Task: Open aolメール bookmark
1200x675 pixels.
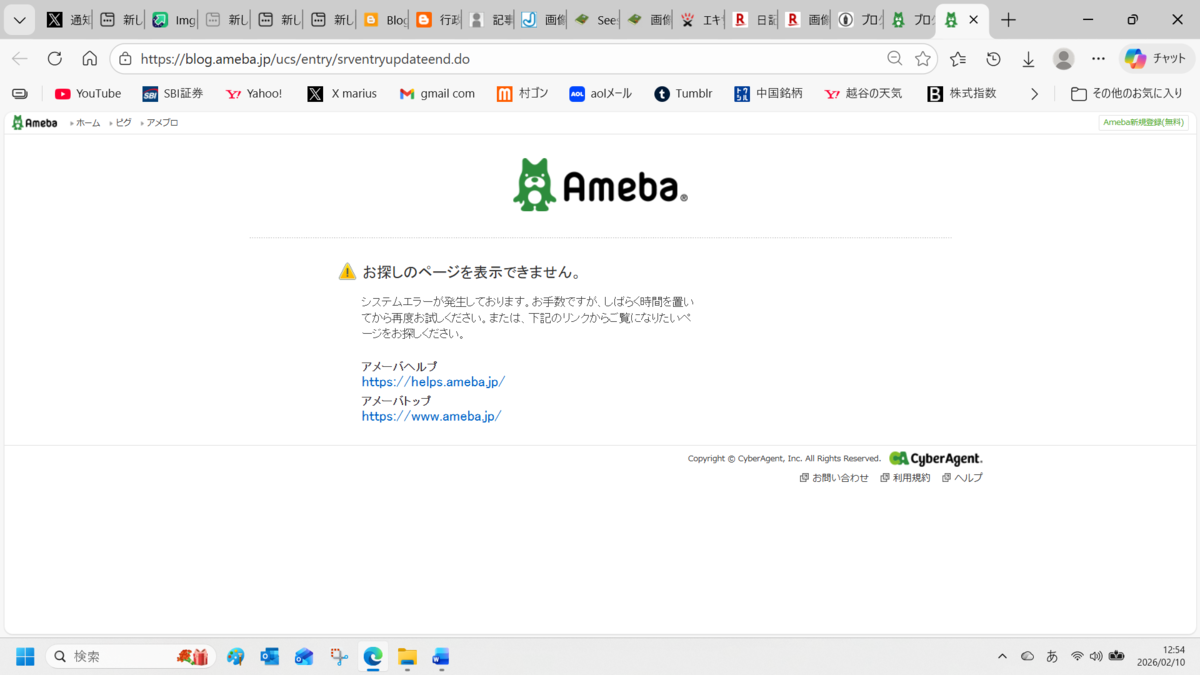Action: [601, 93]
